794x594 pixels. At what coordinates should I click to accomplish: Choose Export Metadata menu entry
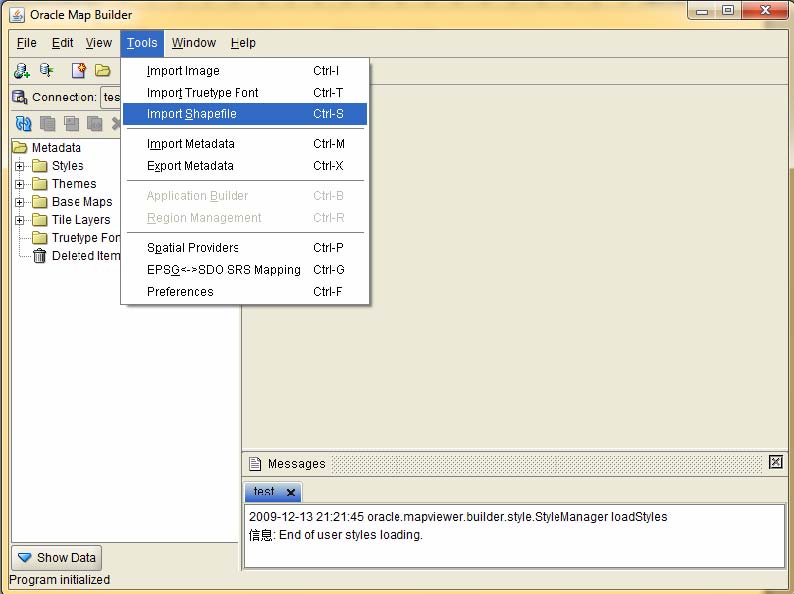point(245,166)
